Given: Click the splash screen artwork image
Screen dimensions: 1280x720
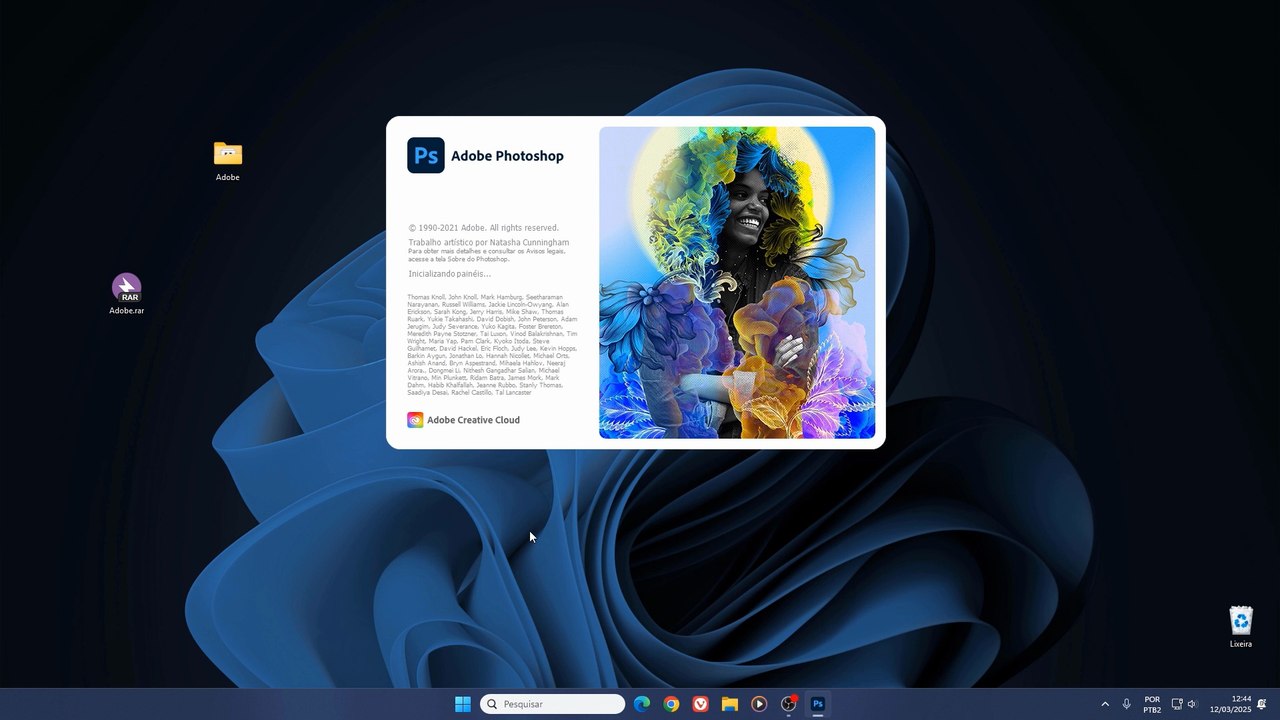Looking at the screenshot, I should (737, 282).
